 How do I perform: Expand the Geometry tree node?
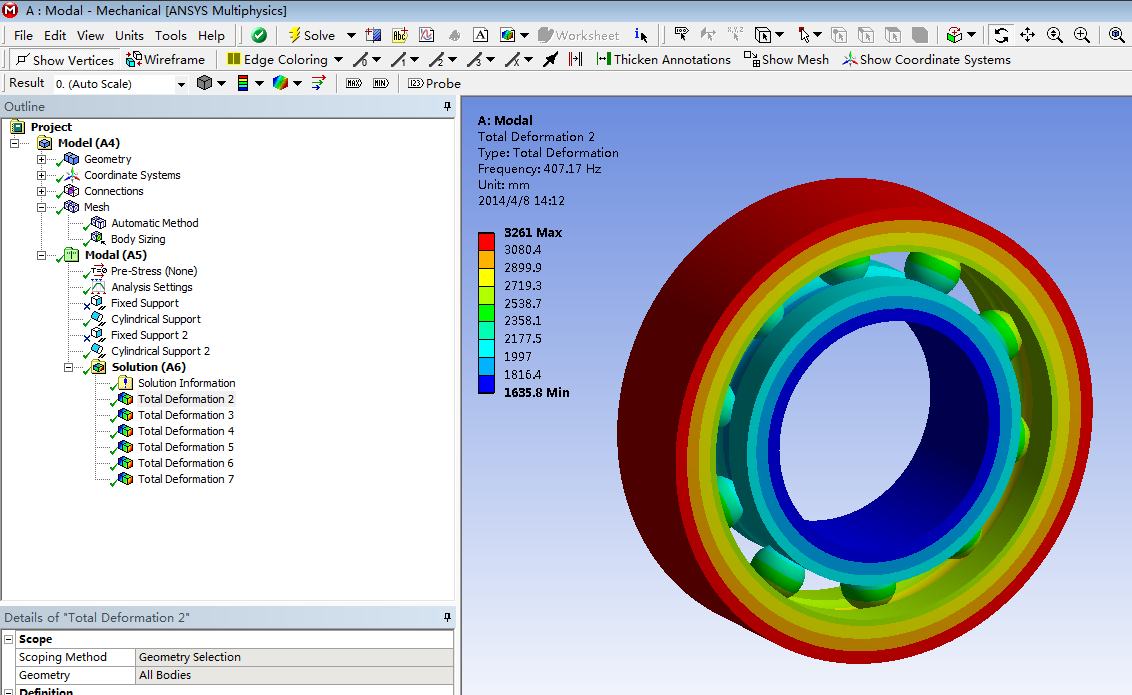tap(41, 159)
